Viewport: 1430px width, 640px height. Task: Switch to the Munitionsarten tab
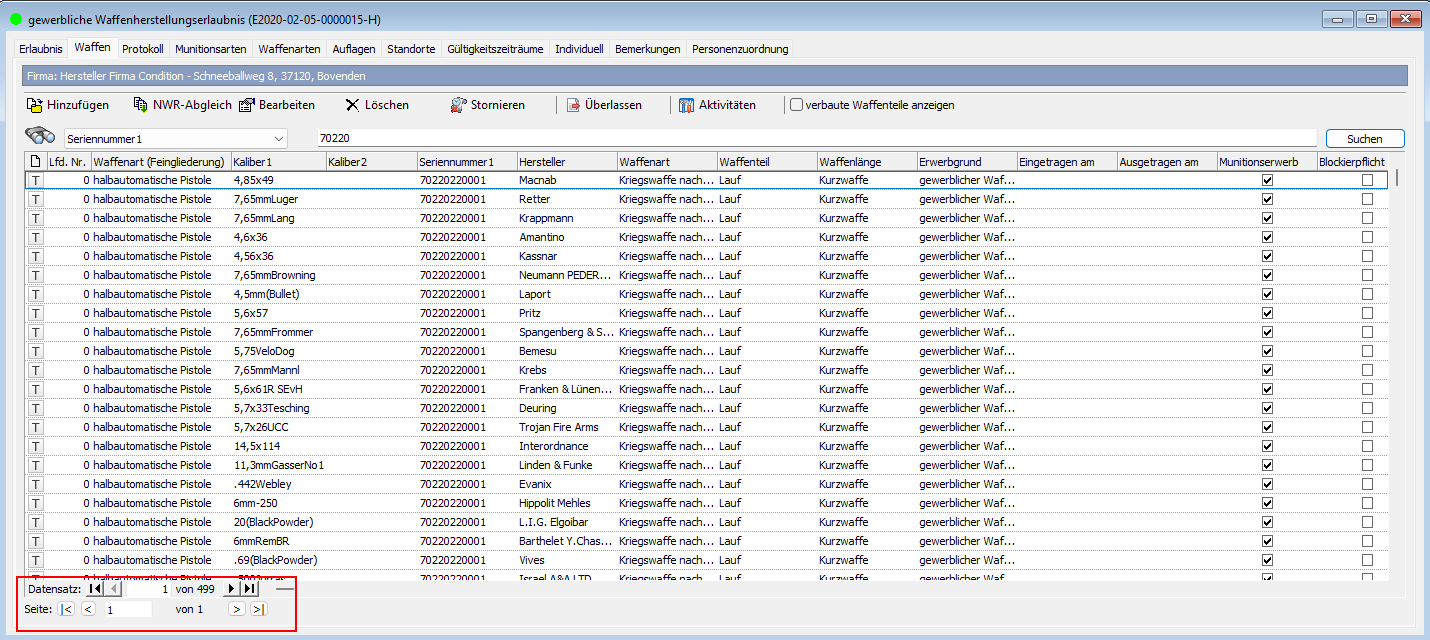point(210,49)
